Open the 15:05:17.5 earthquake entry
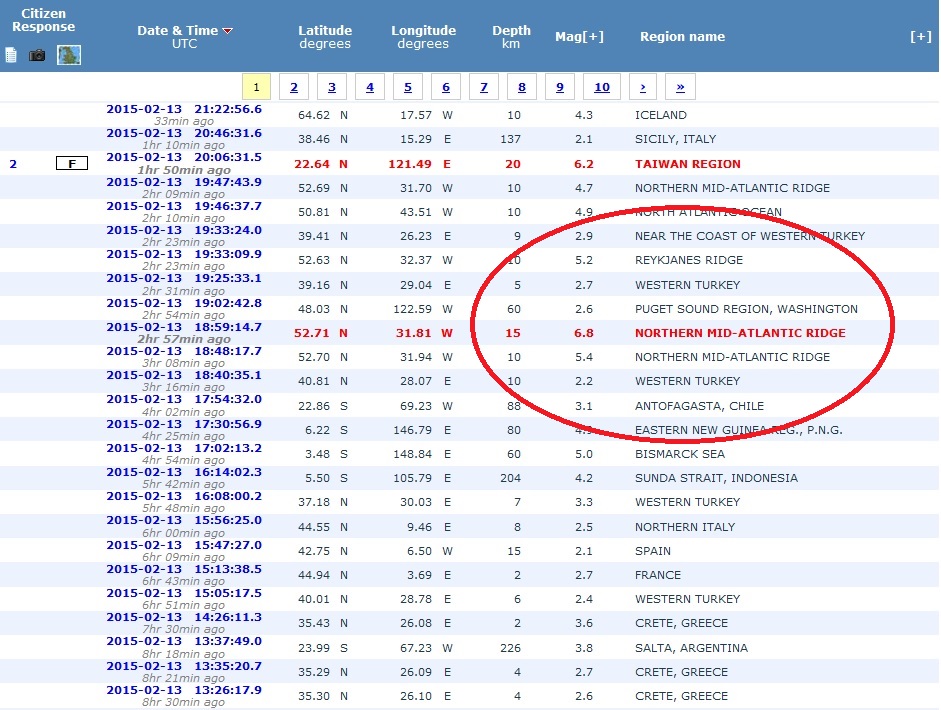 click(184, 593)
